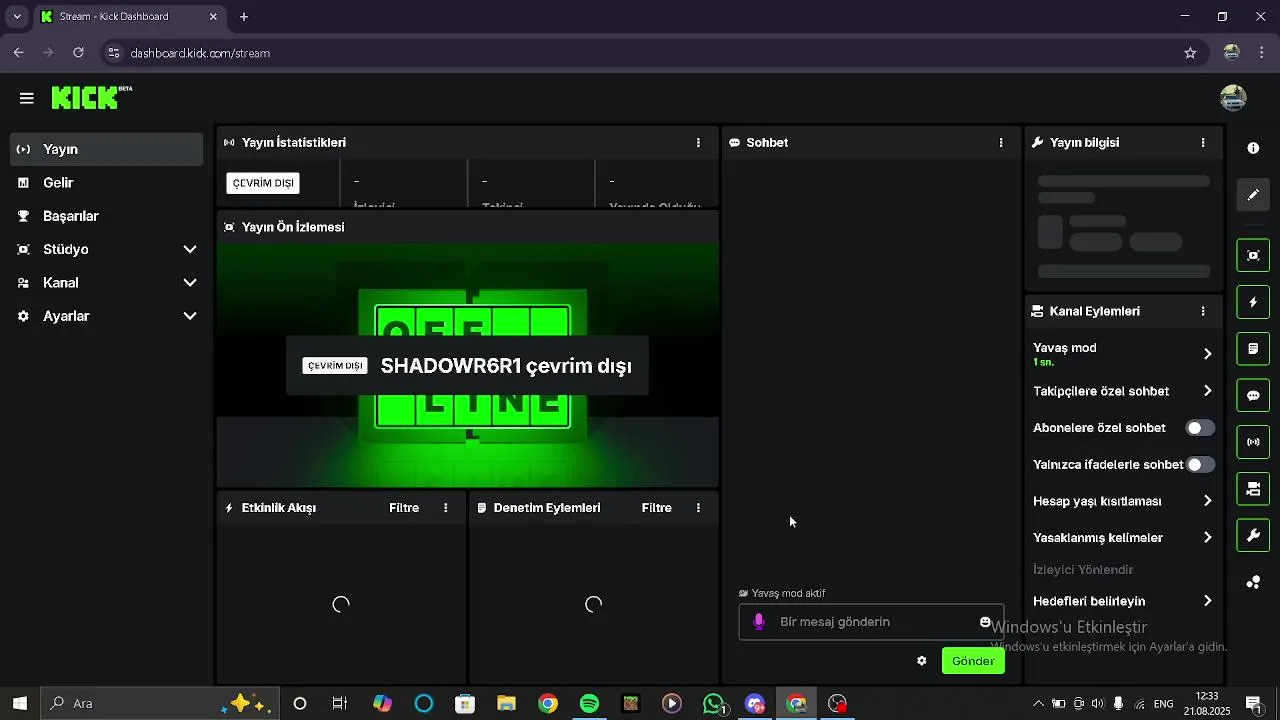Open Etkinlik Akışı panel three-dot menu

point(446,508)
